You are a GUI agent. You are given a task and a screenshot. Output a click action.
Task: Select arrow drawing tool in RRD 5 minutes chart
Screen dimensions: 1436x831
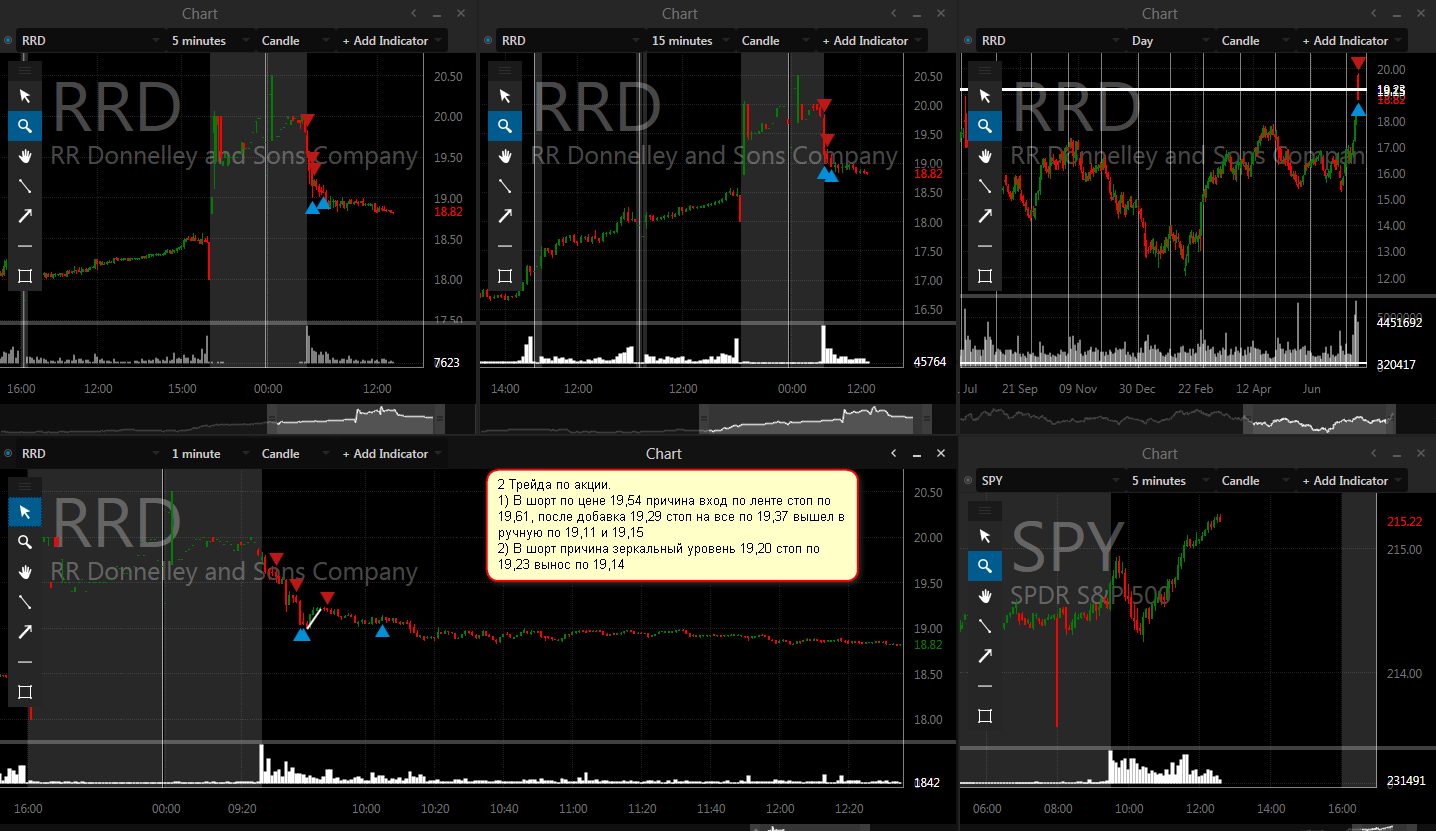click(25, 216)
